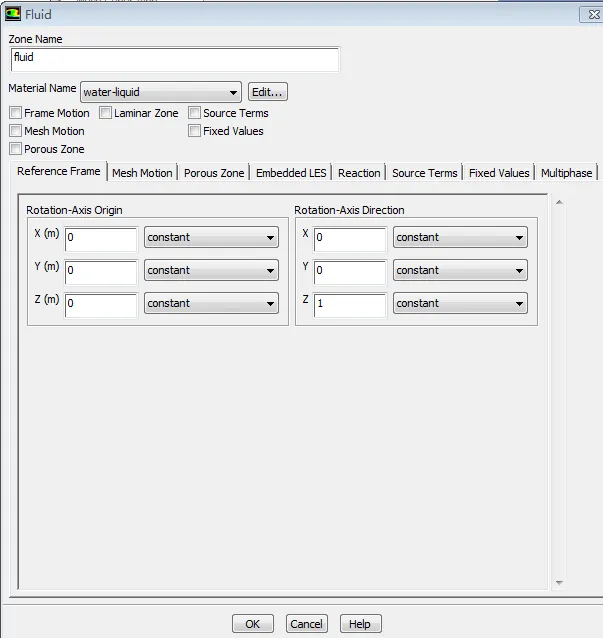Viewport: 603px width, 638px height.
Task: Click the direction Z input field
Action: pyautogui.click(x=350, y=305)
